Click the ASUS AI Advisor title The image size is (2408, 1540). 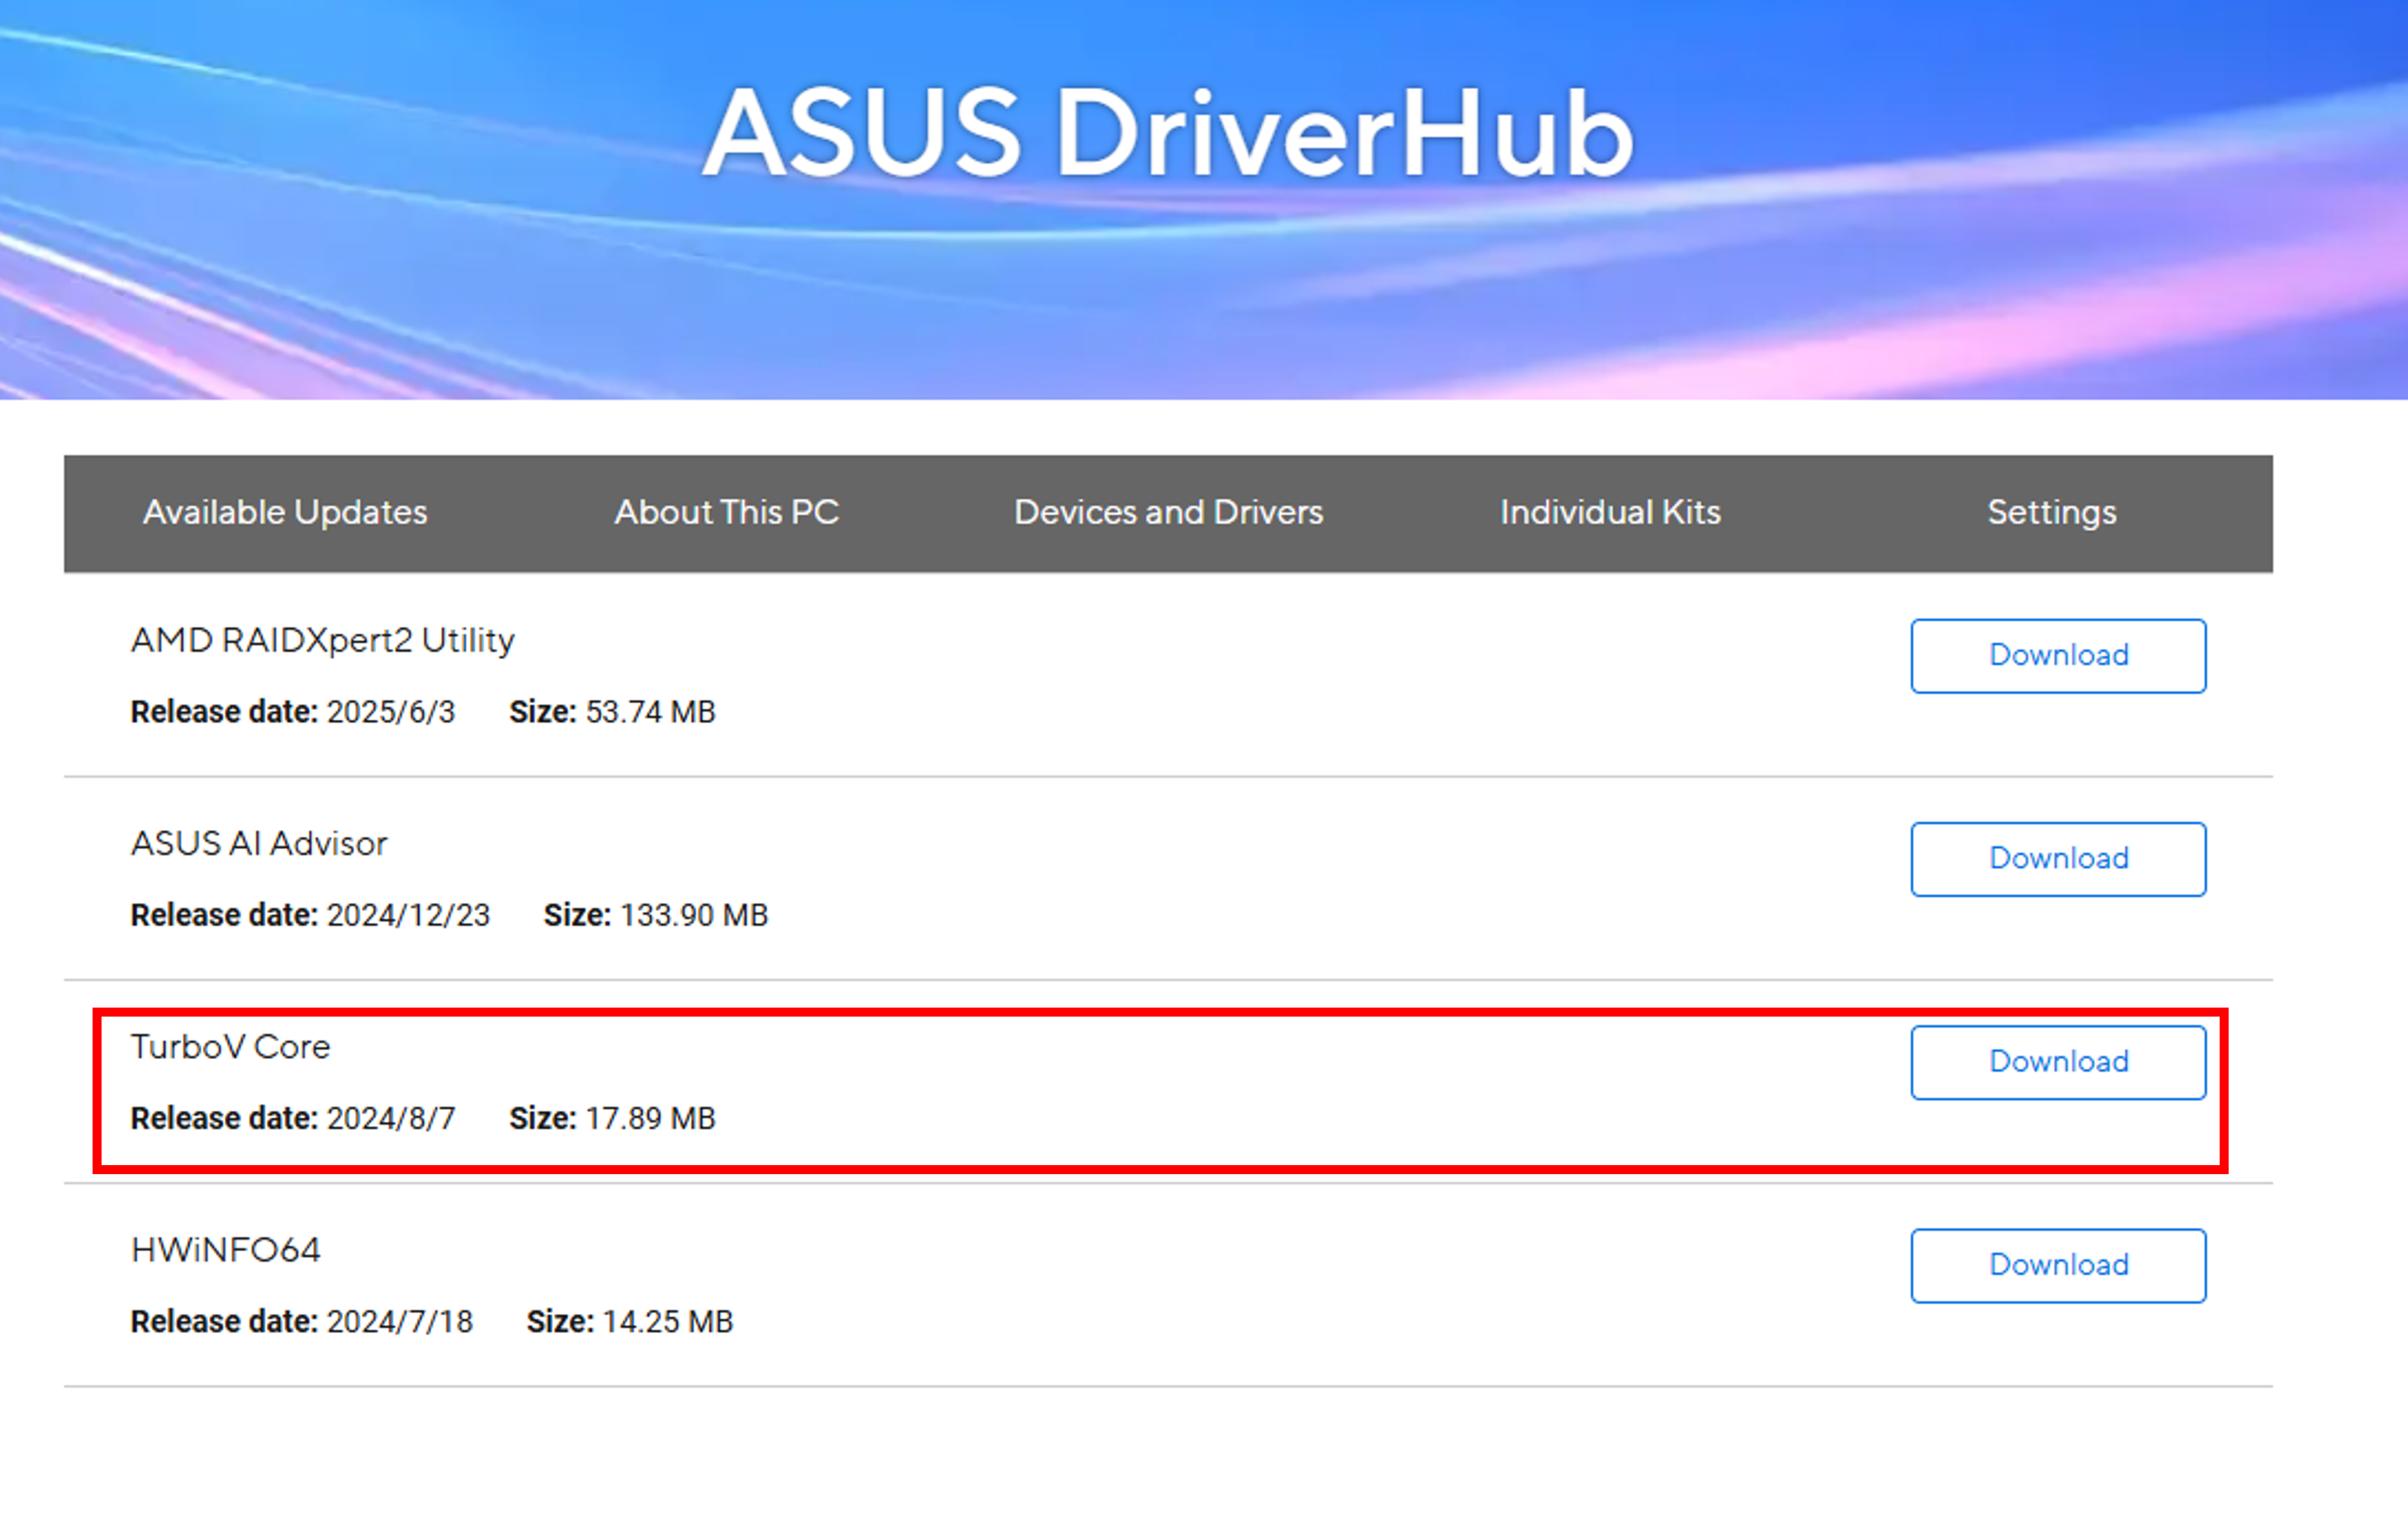coord(259,843)
